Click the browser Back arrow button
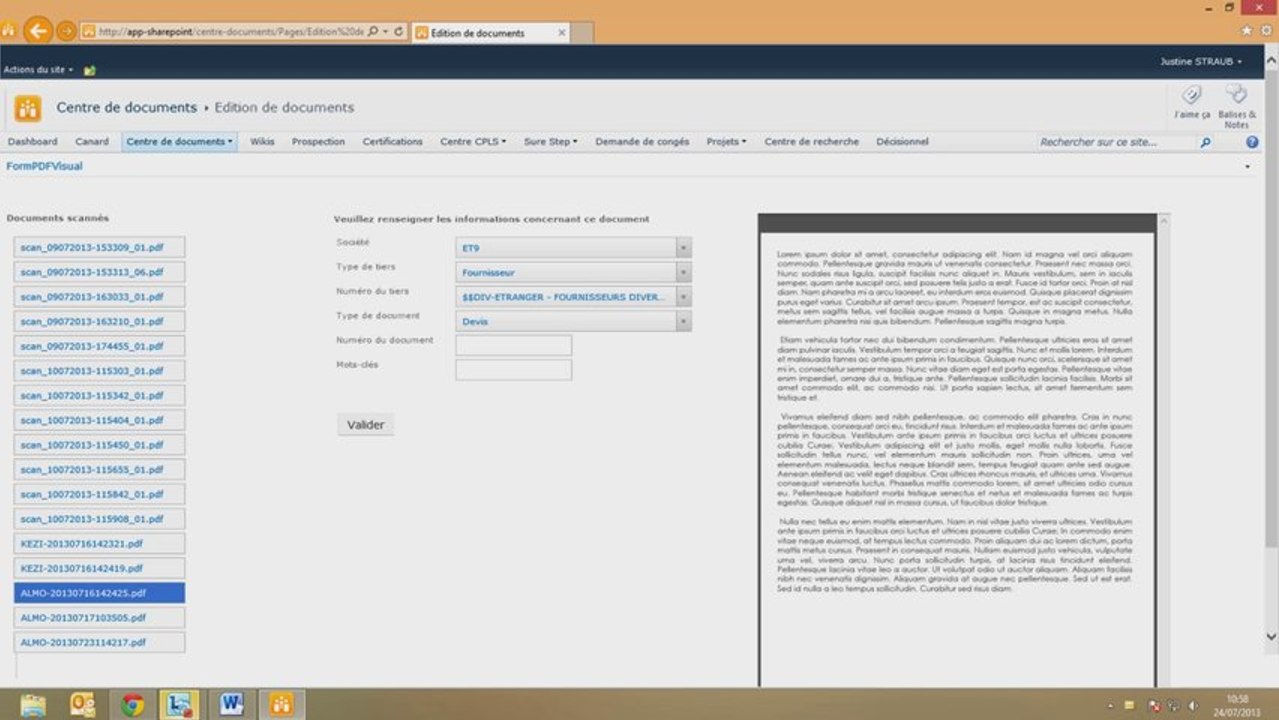The width and height of the screenshot is (1279, 720). 38,31
